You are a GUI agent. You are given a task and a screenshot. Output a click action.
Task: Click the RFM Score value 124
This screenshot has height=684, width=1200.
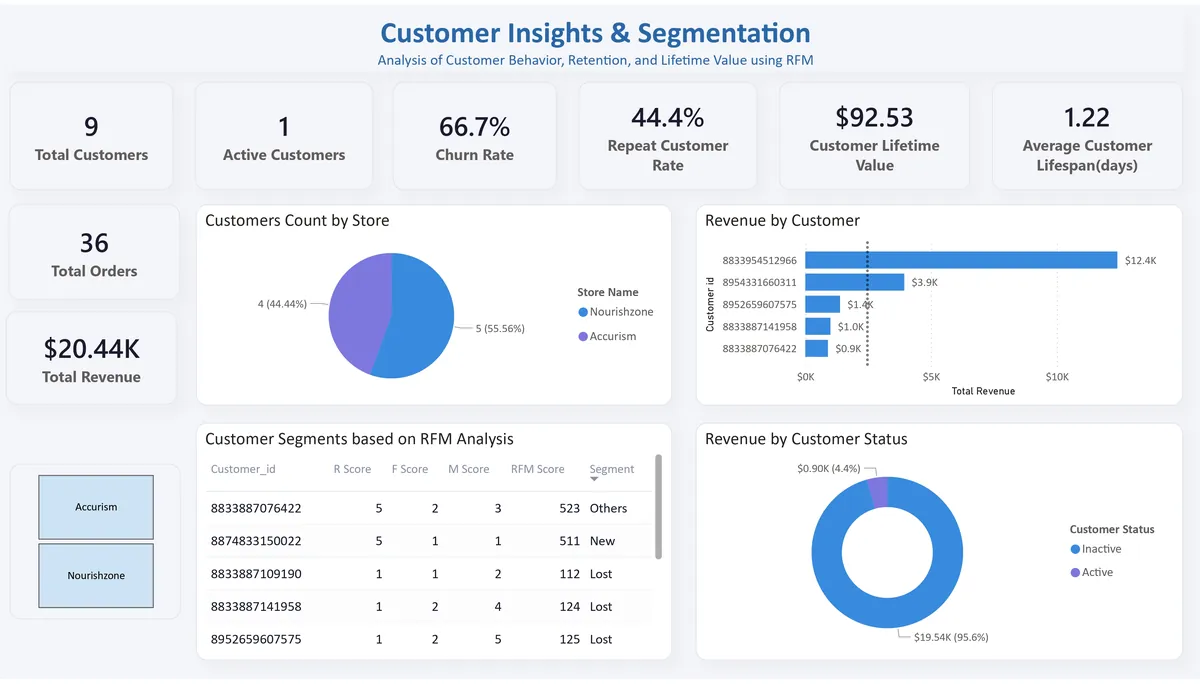pos(570,607)
